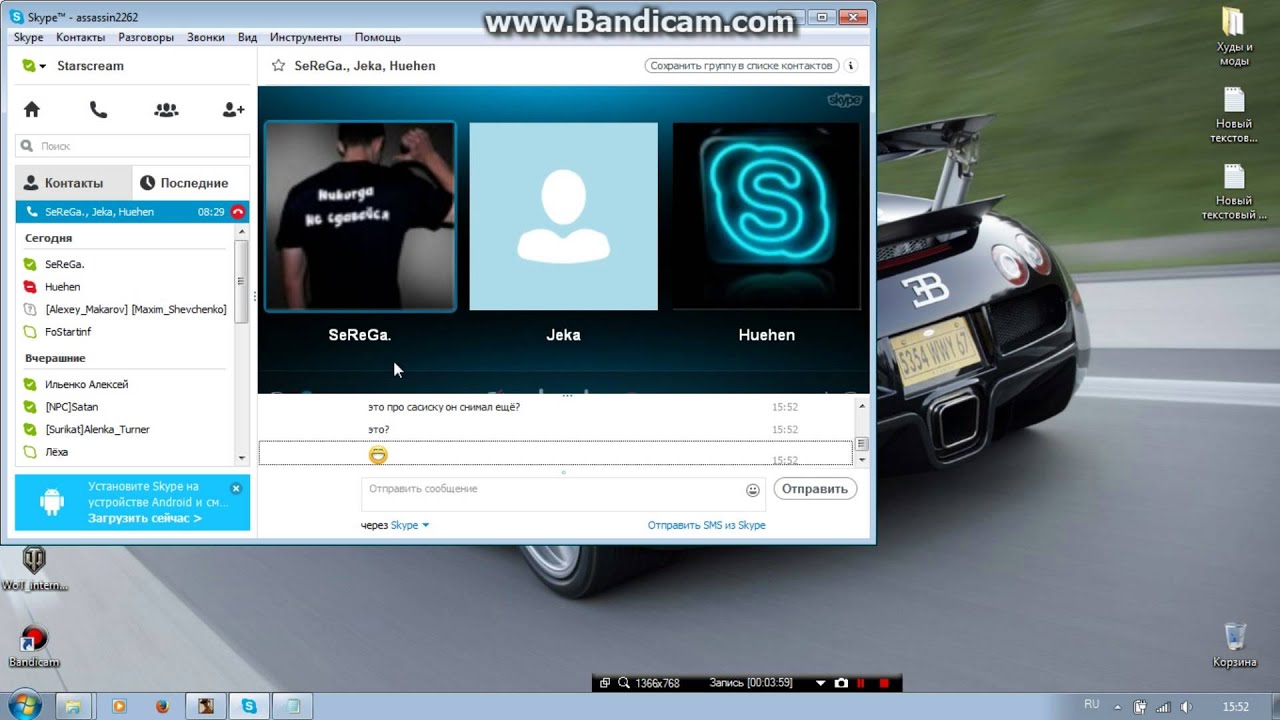Select the Huehen avatar tile
Screen dimensions: 1280x720
coord(766,216)
